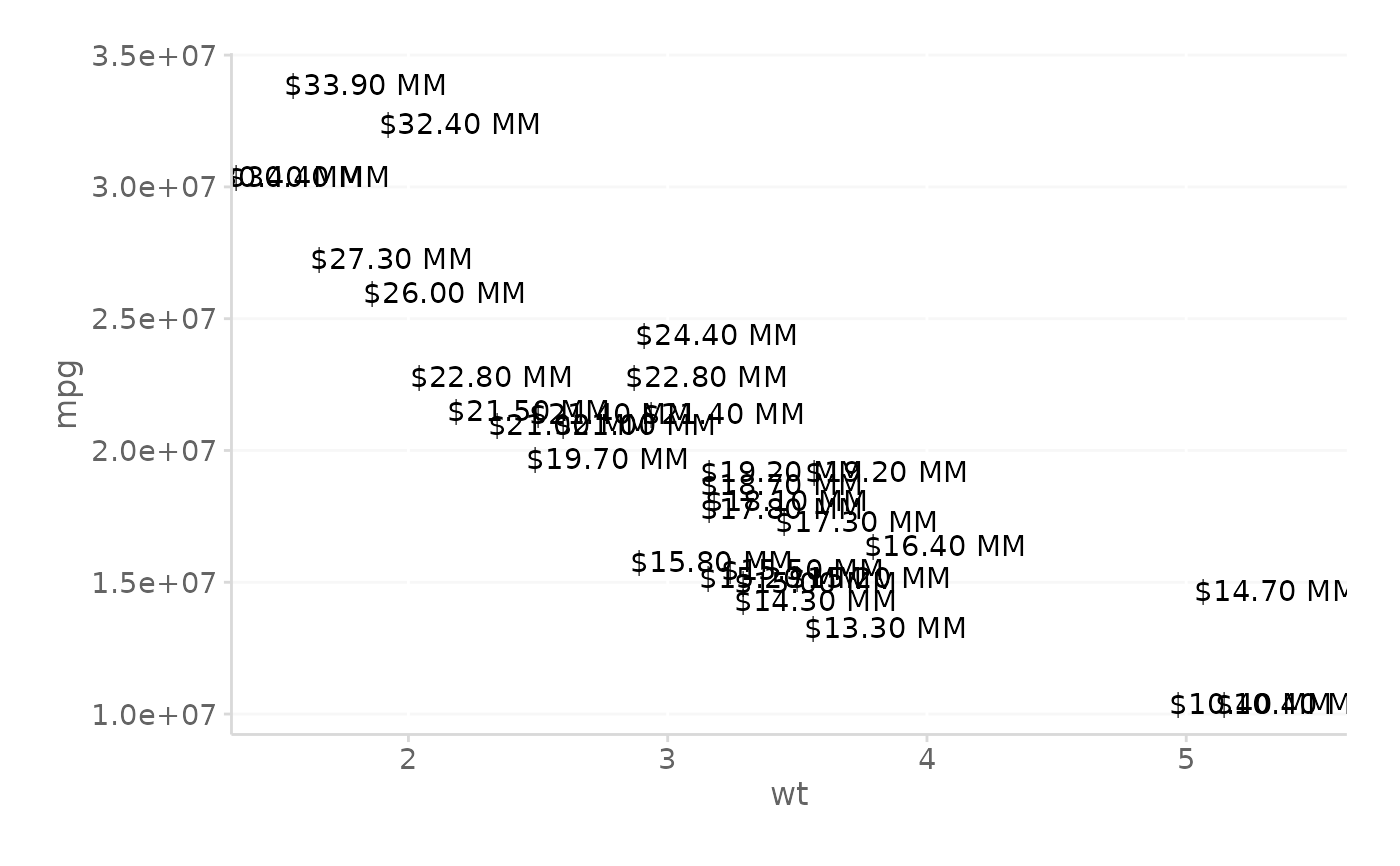
Task: Click x-axis tick label 4
Action: 927,760
